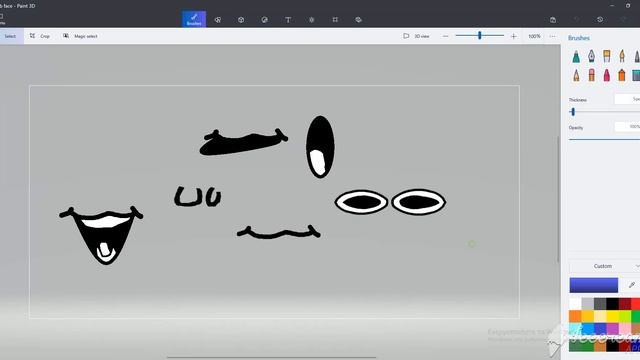Image resolution: width=640 pixels, height=360 pixels.
Task: Open the Text tool
Action: 288,20
